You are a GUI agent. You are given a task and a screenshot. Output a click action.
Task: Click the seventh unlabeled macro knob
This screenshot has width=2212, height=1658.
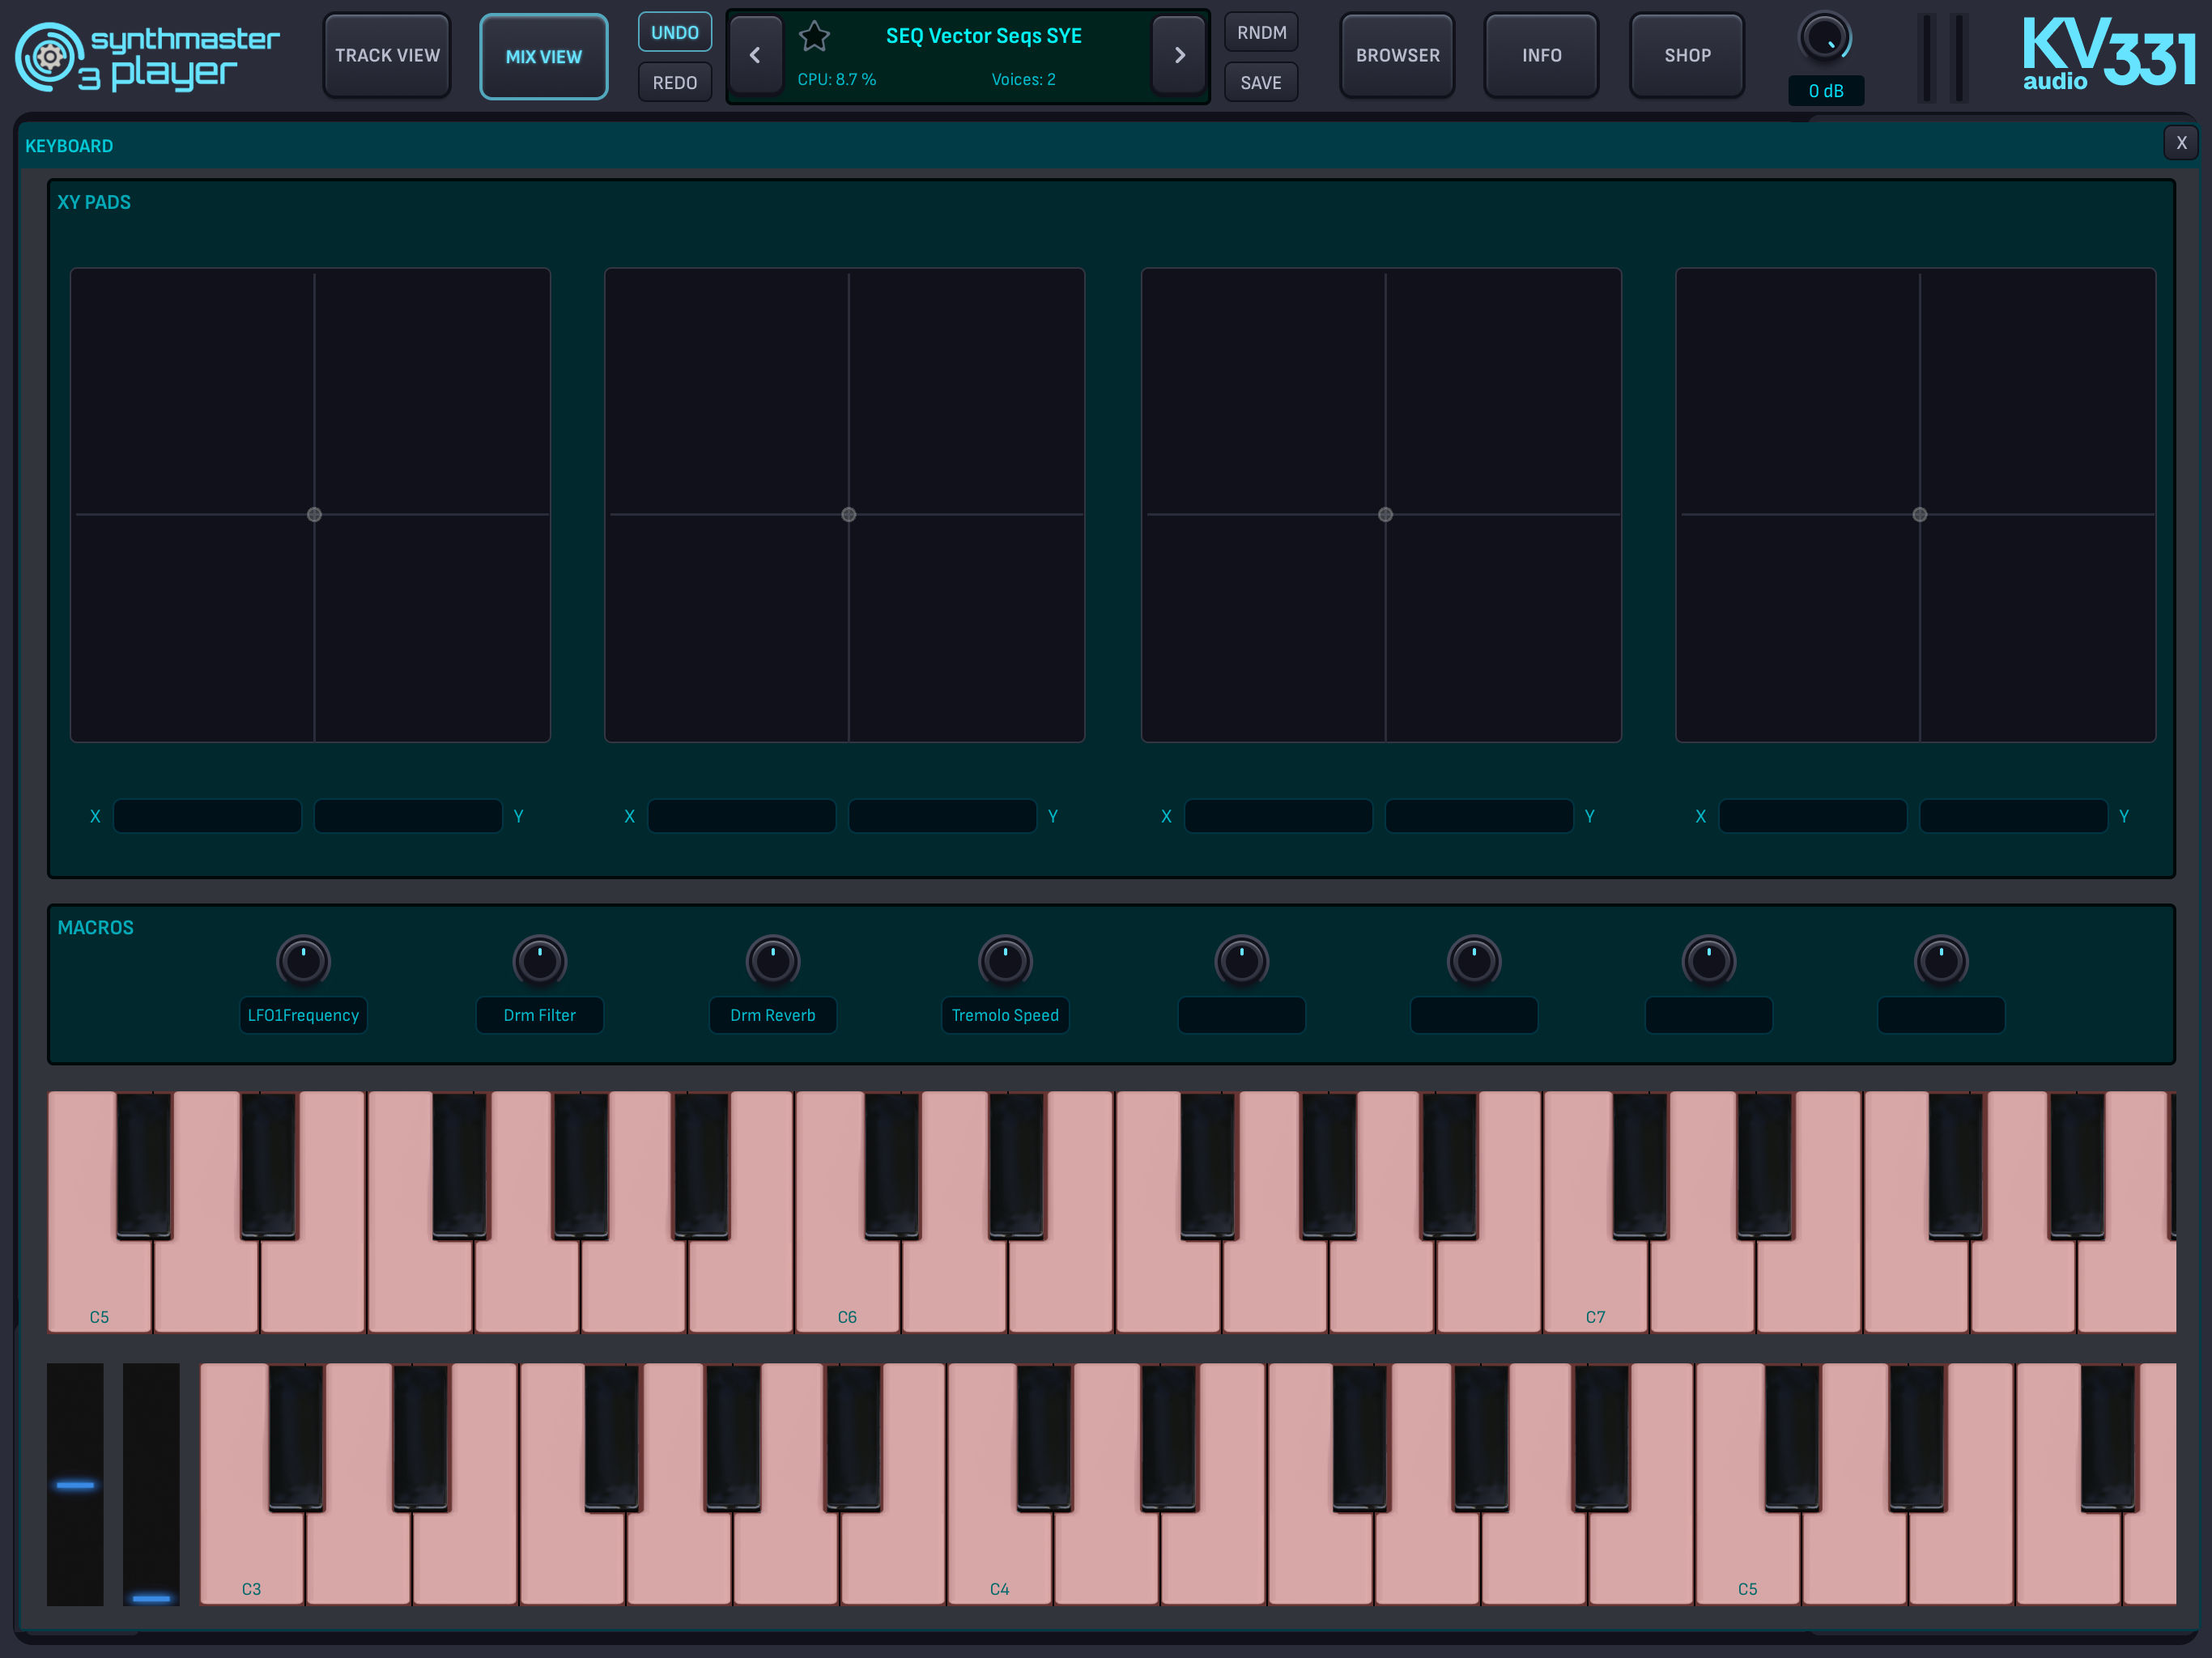click(1708, 961)
